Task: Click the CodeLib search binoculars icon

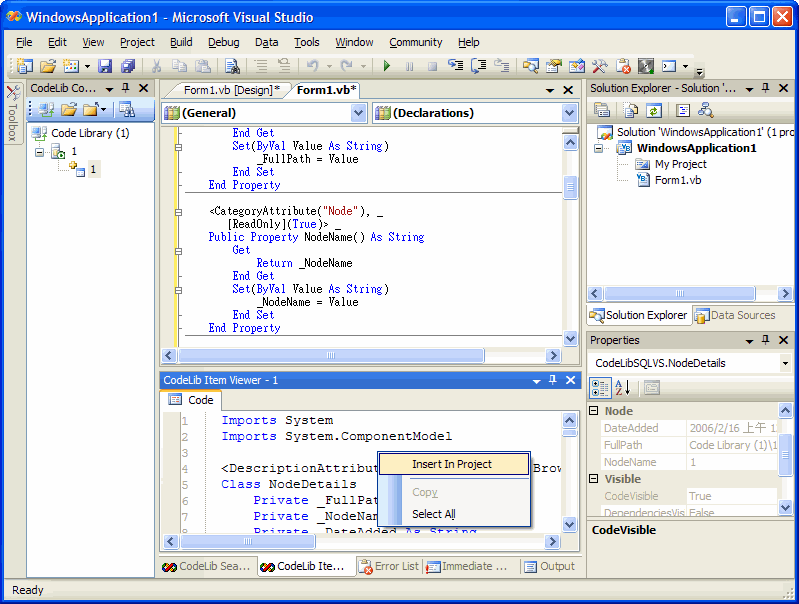Action: (x=127, y=109)
